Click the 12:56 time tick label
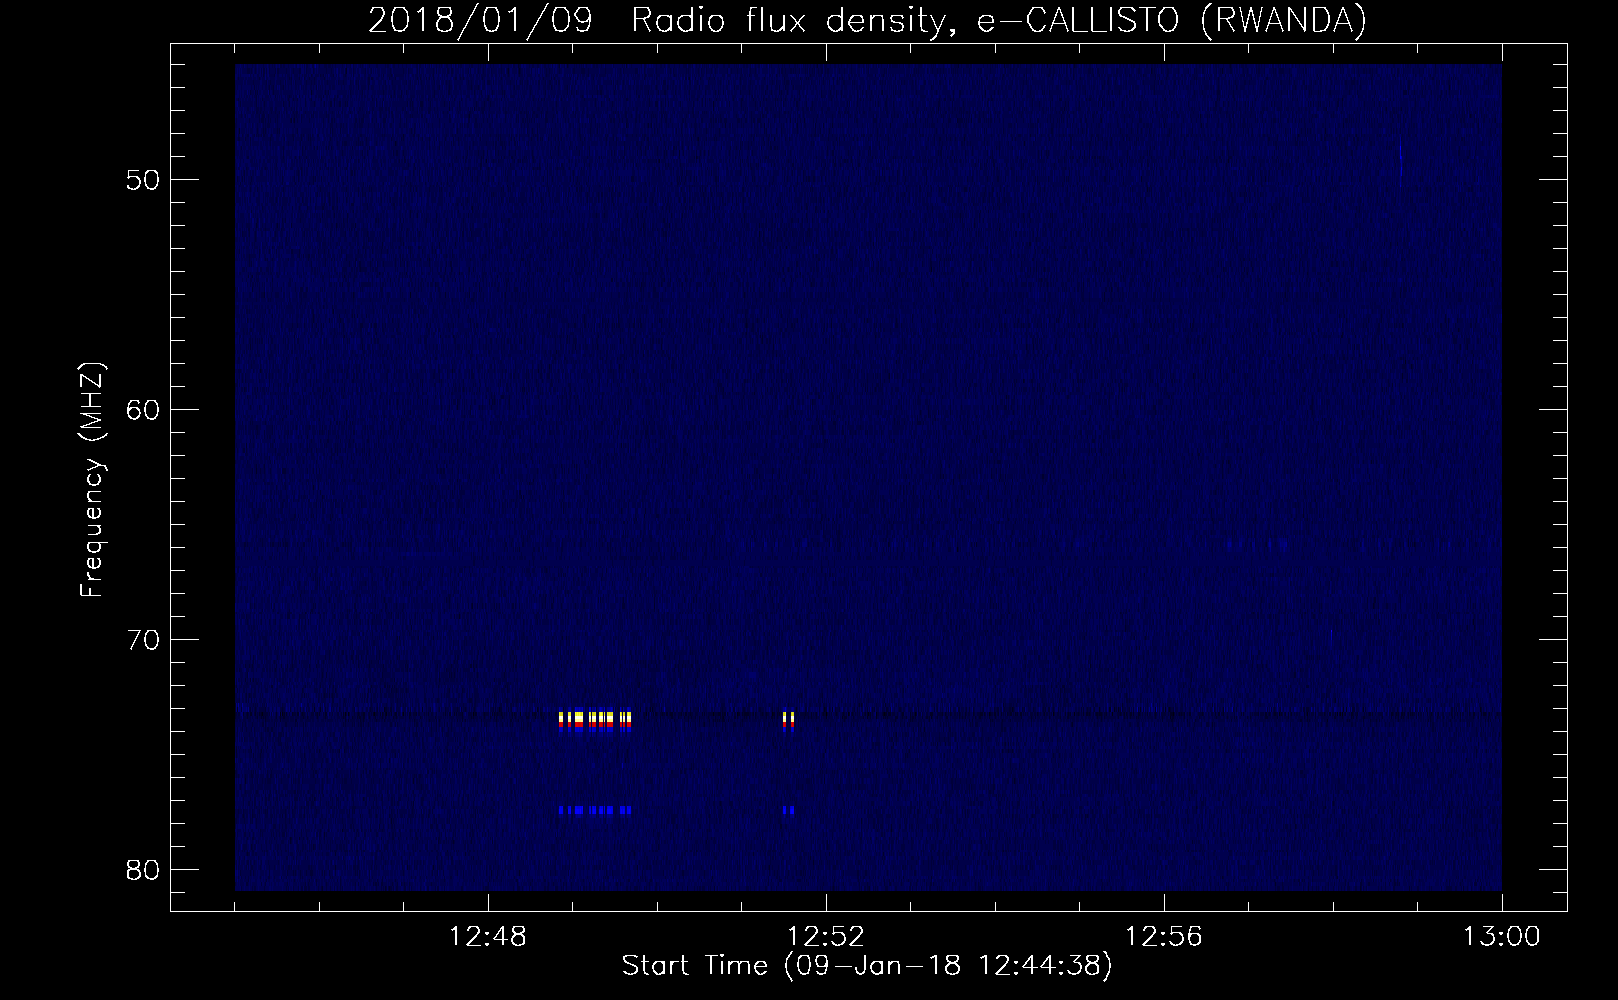This screenshot has height=1000, width=1618. 1164,937
